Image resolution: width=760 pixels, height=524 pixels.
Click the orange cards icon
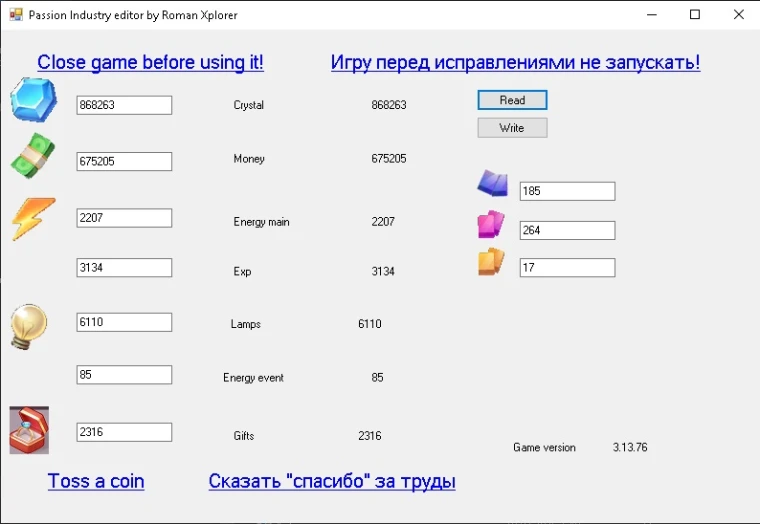coord(491,262)
